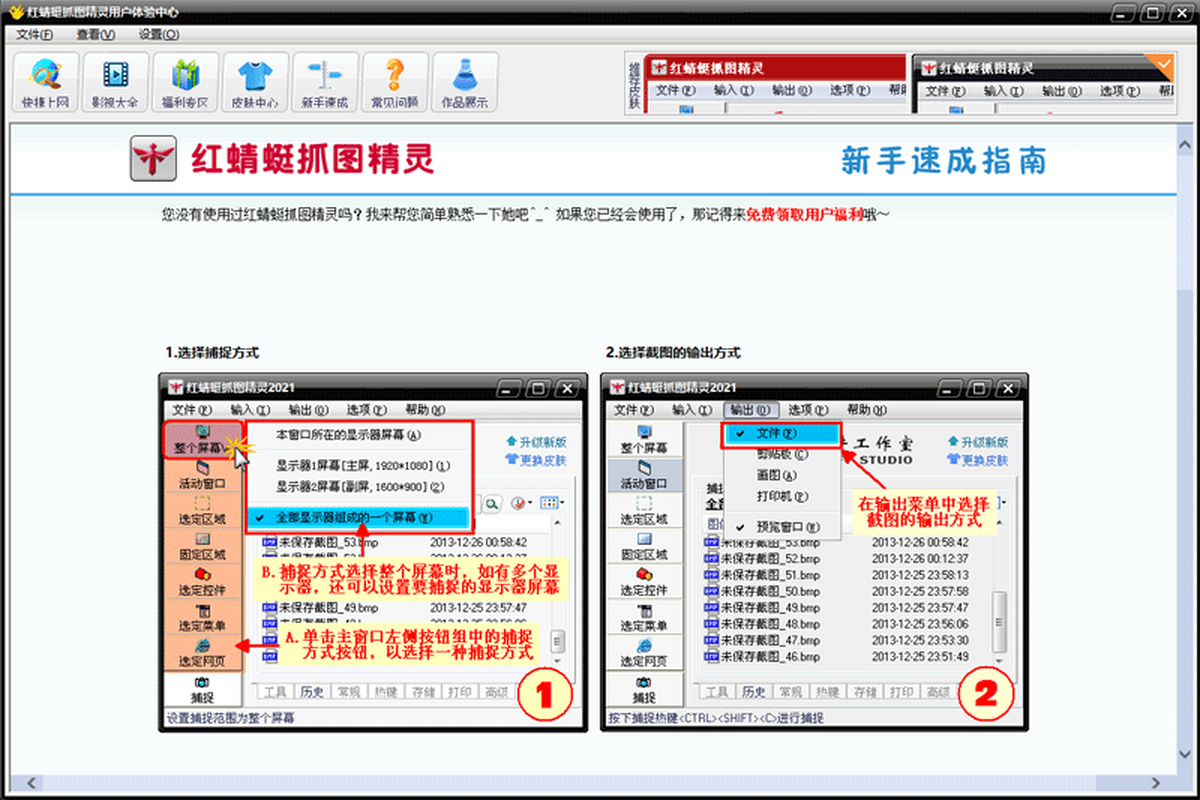
Task: Open the 快捷上网 browser icon
Action: point(45,82)
